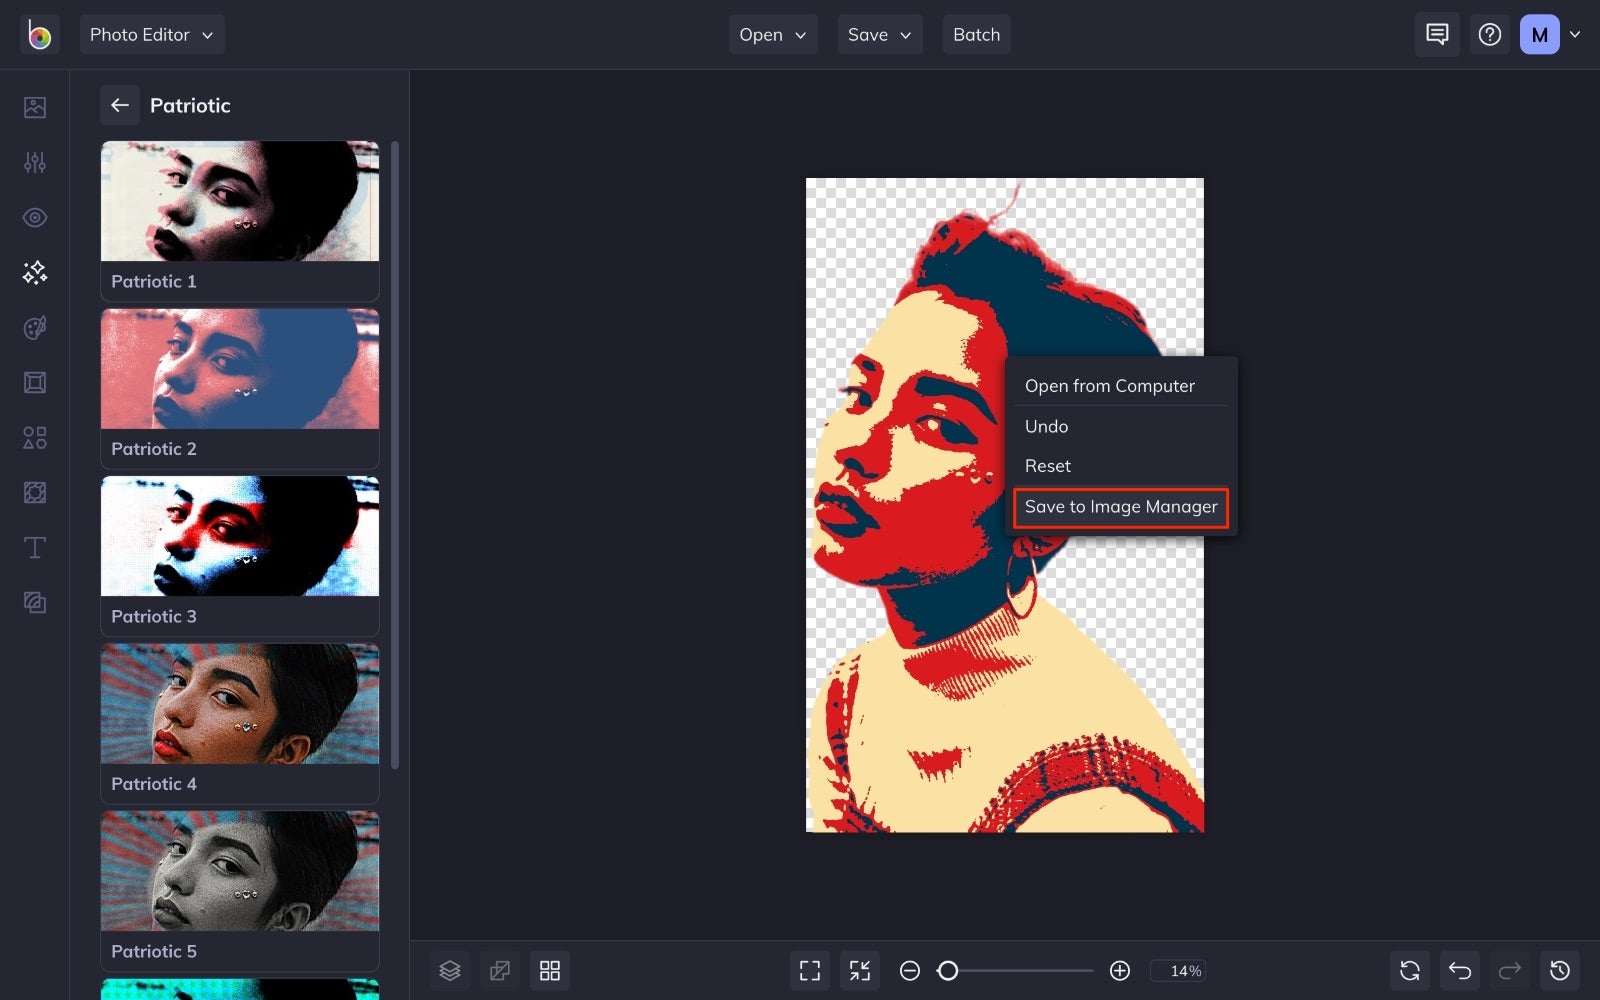Go back from Patriotic panel
The width and height of the screenshot is (1600, 1000).
click(120, 105)
